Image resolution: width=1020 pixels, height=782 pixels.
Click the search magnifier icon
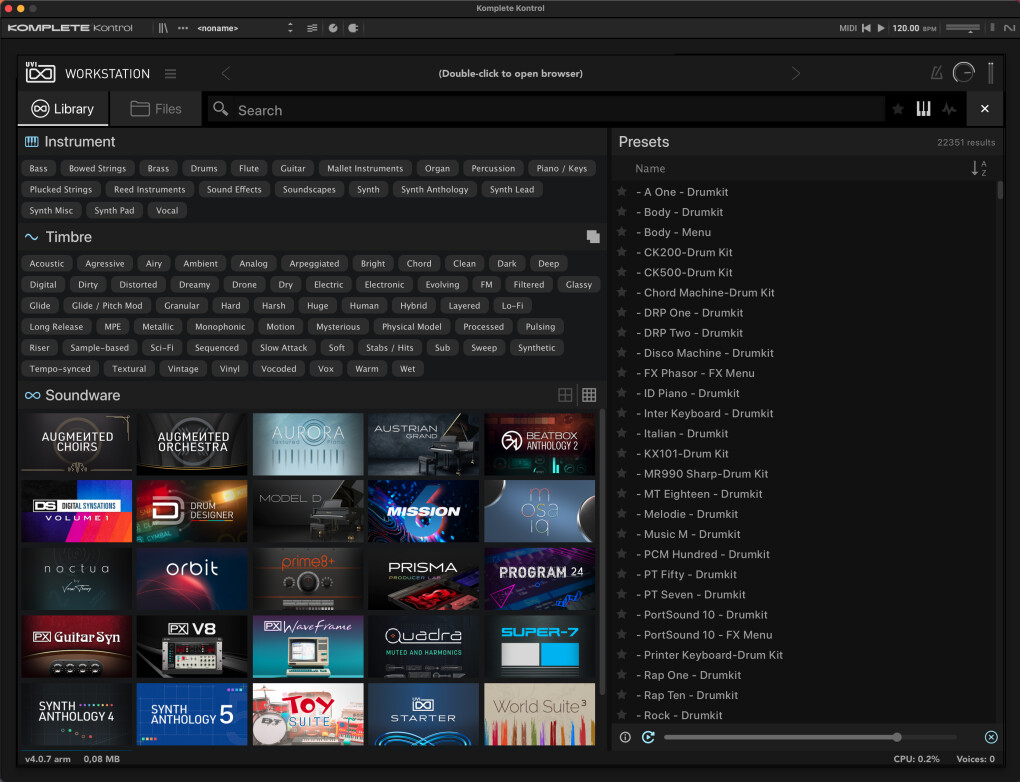click(x=221, y=109)
